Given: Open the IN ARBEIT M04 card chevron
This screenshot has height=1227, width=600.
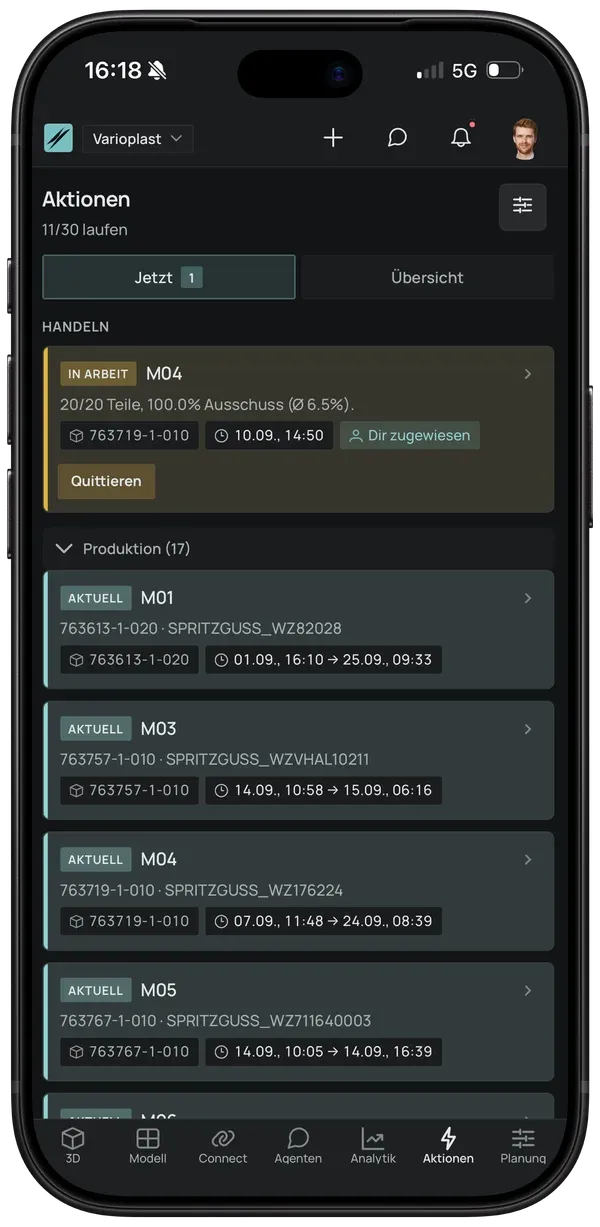Looking at the screenshot, I should (x=528, y=374).
